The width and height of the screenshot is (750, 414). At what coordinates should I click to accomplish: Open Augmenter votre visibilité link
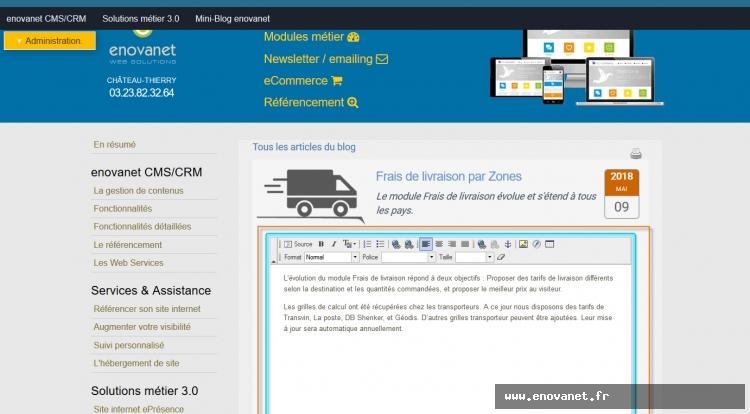(x=142, y=327)
